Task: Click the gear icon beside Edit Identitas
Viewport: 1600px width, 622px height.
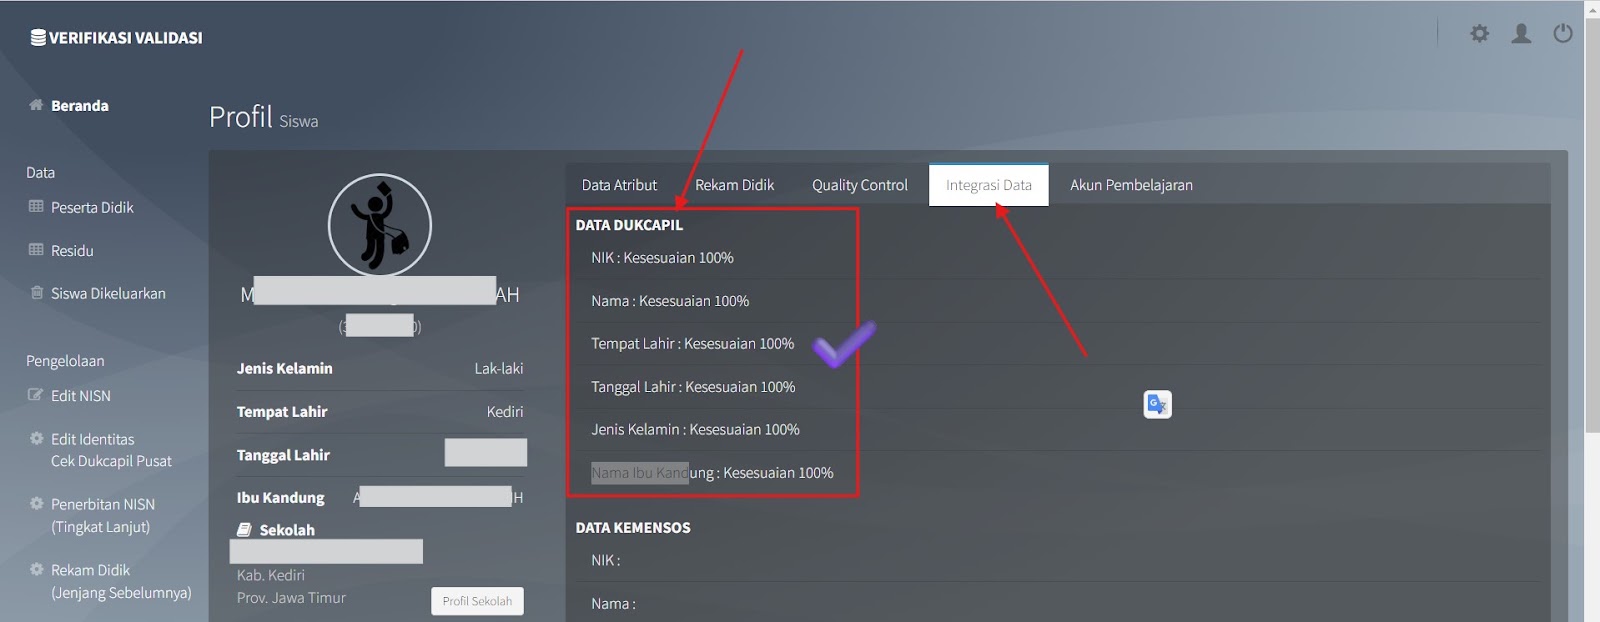Action: click(x=36, y=438)
